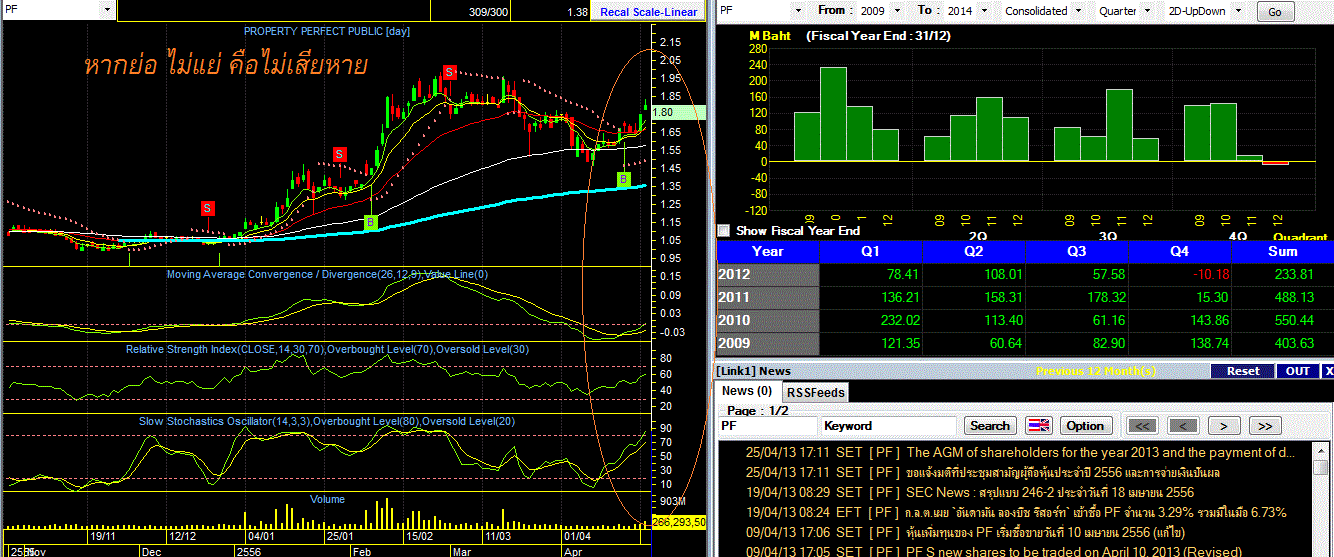Click PROPERTY PERFECT PUBLIC [day] chart title
Viewport: 1334px width, 557px height.
point(327,32)
